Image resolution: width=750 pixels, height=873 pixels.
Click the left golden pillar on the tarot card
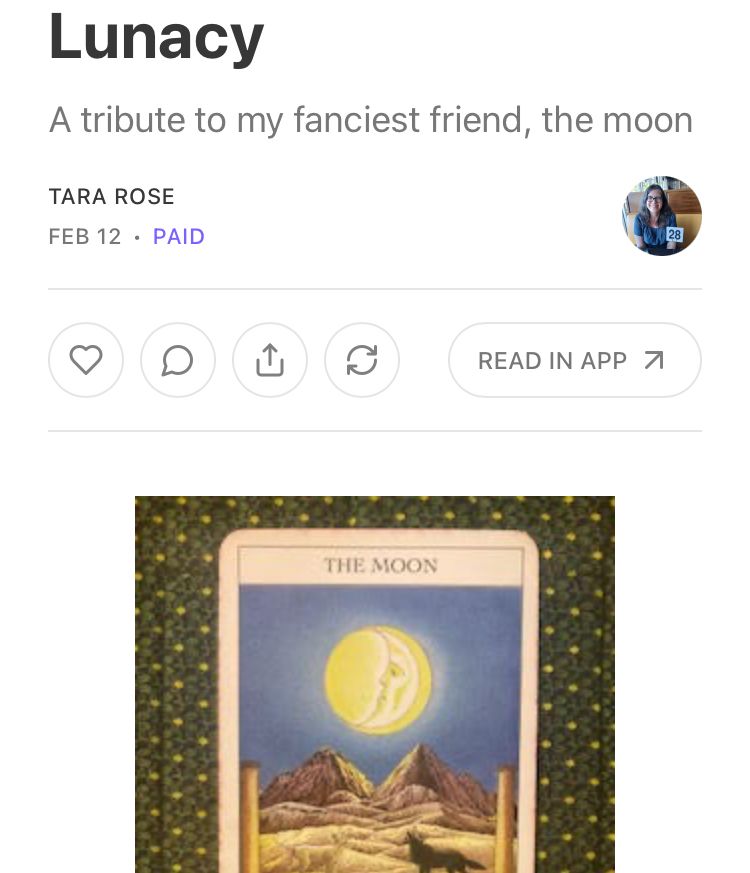coord(250,817)
